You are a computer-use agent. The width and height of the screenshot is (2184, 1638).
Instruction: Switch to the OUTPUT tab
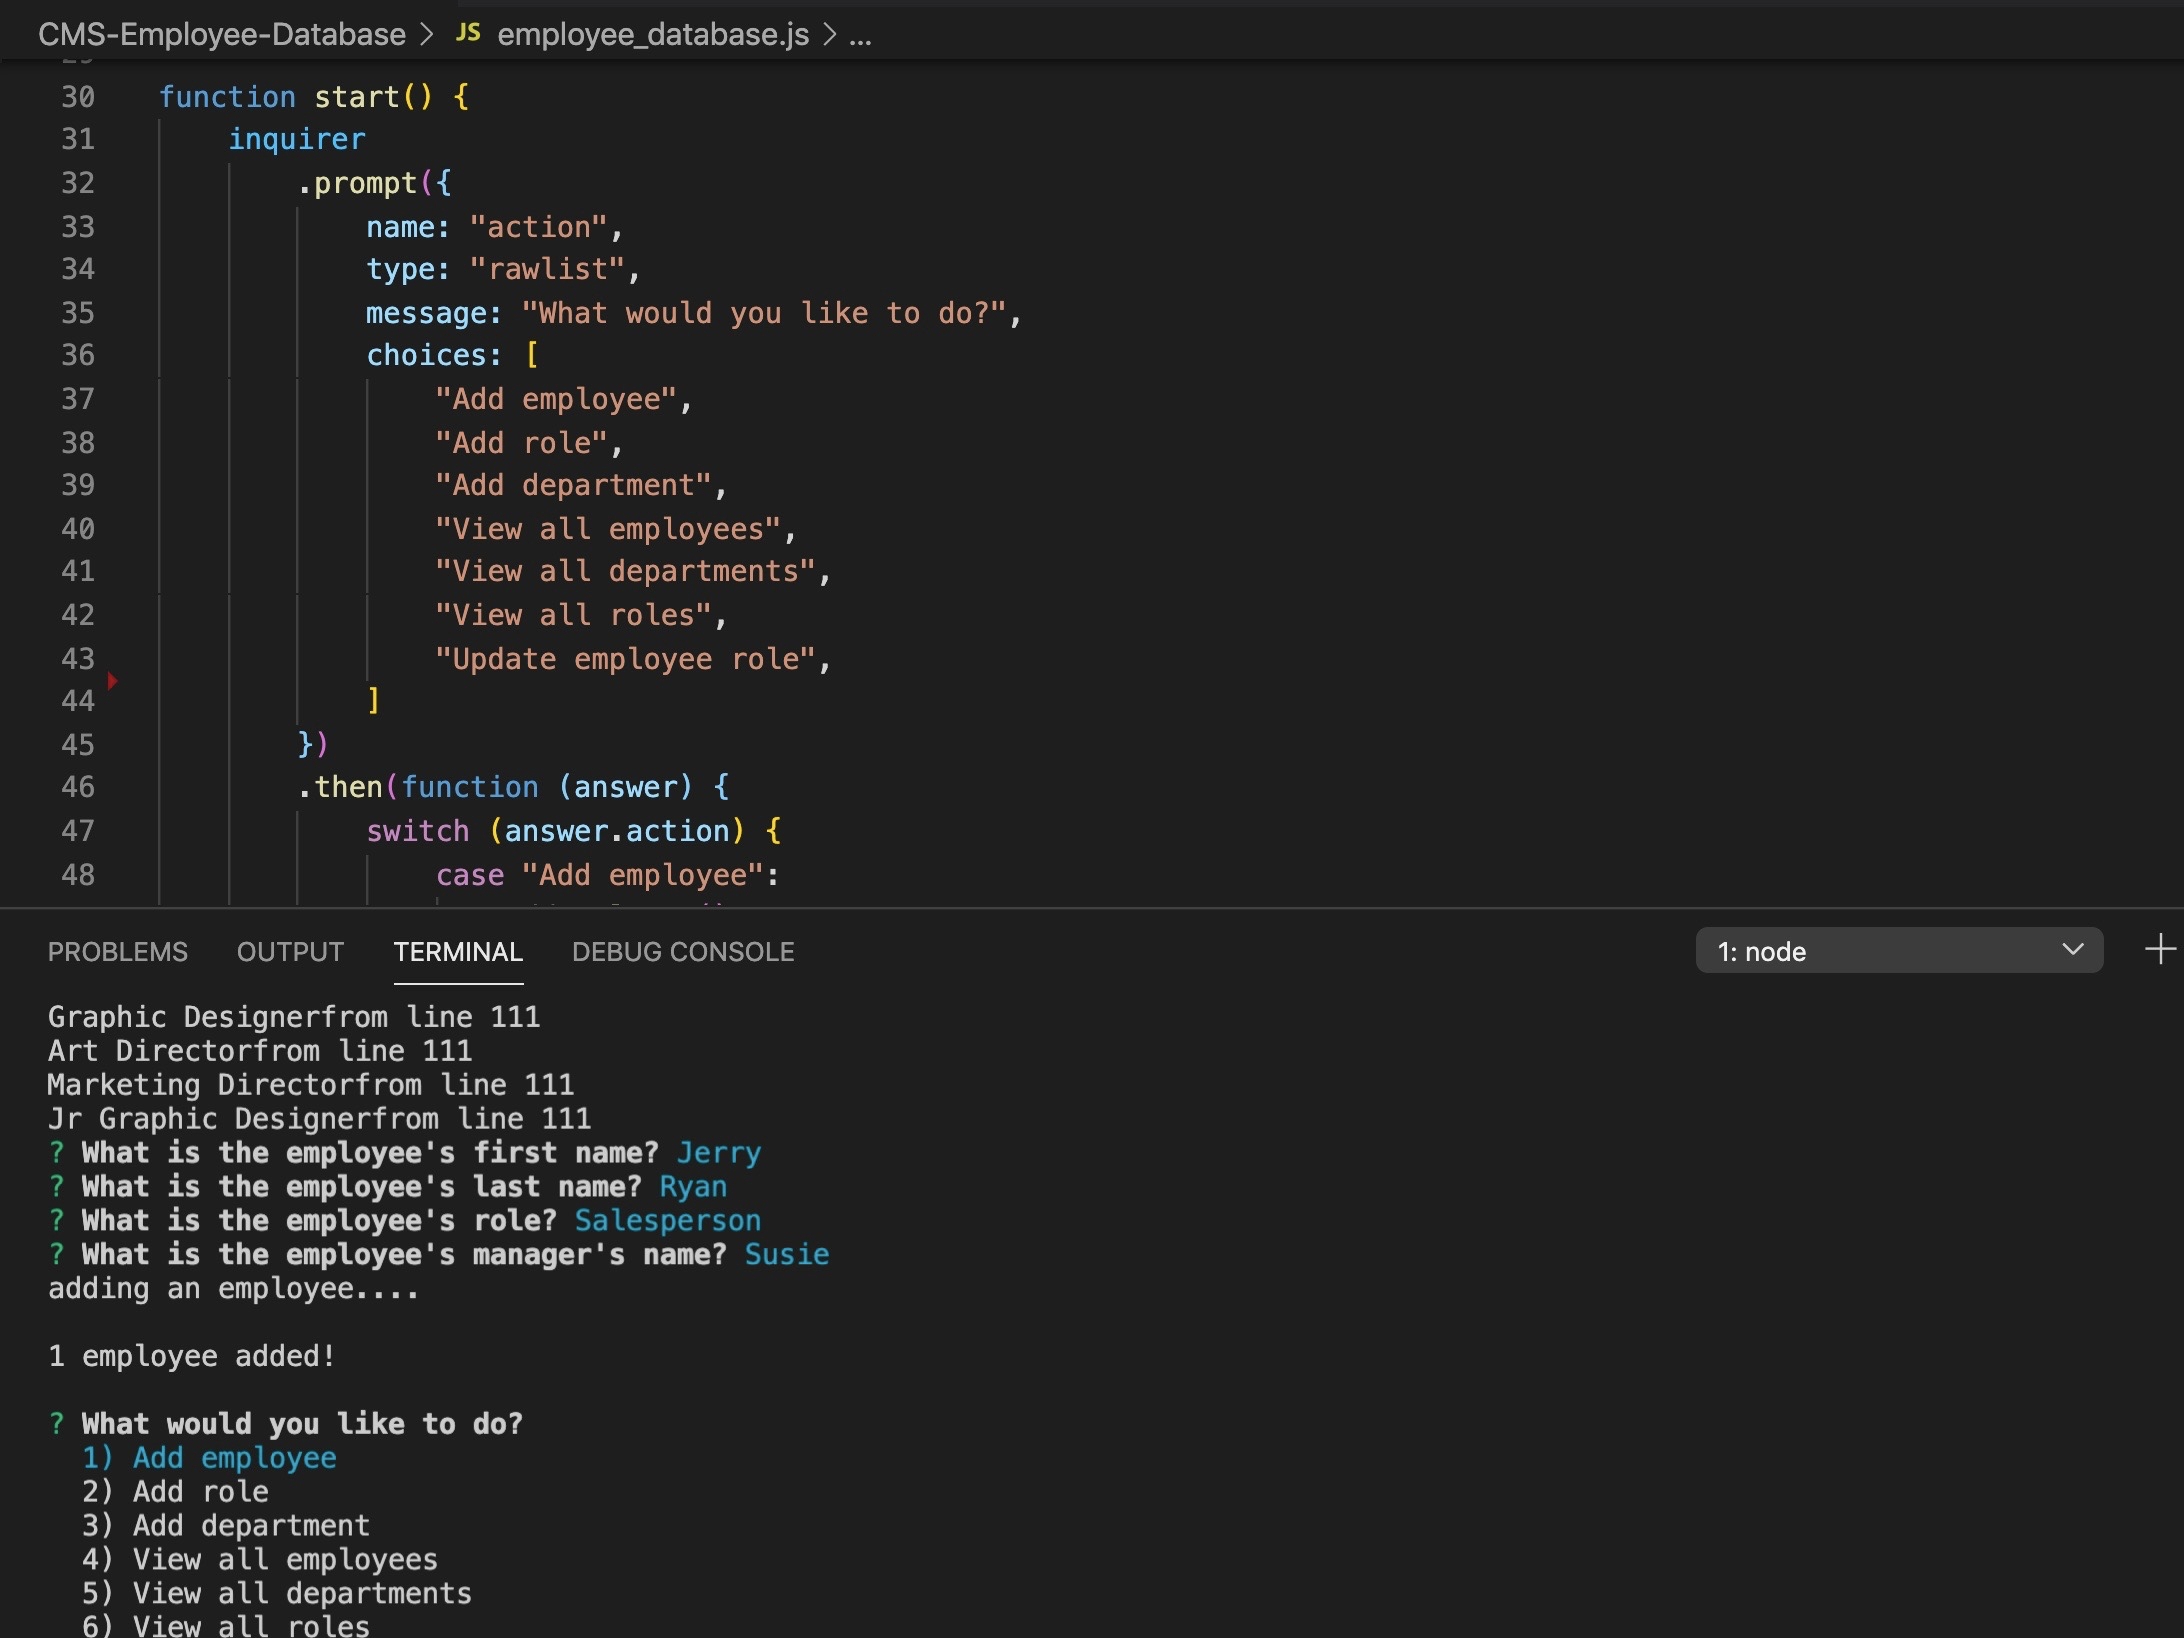pyautogui.click(x=290, y=951)
